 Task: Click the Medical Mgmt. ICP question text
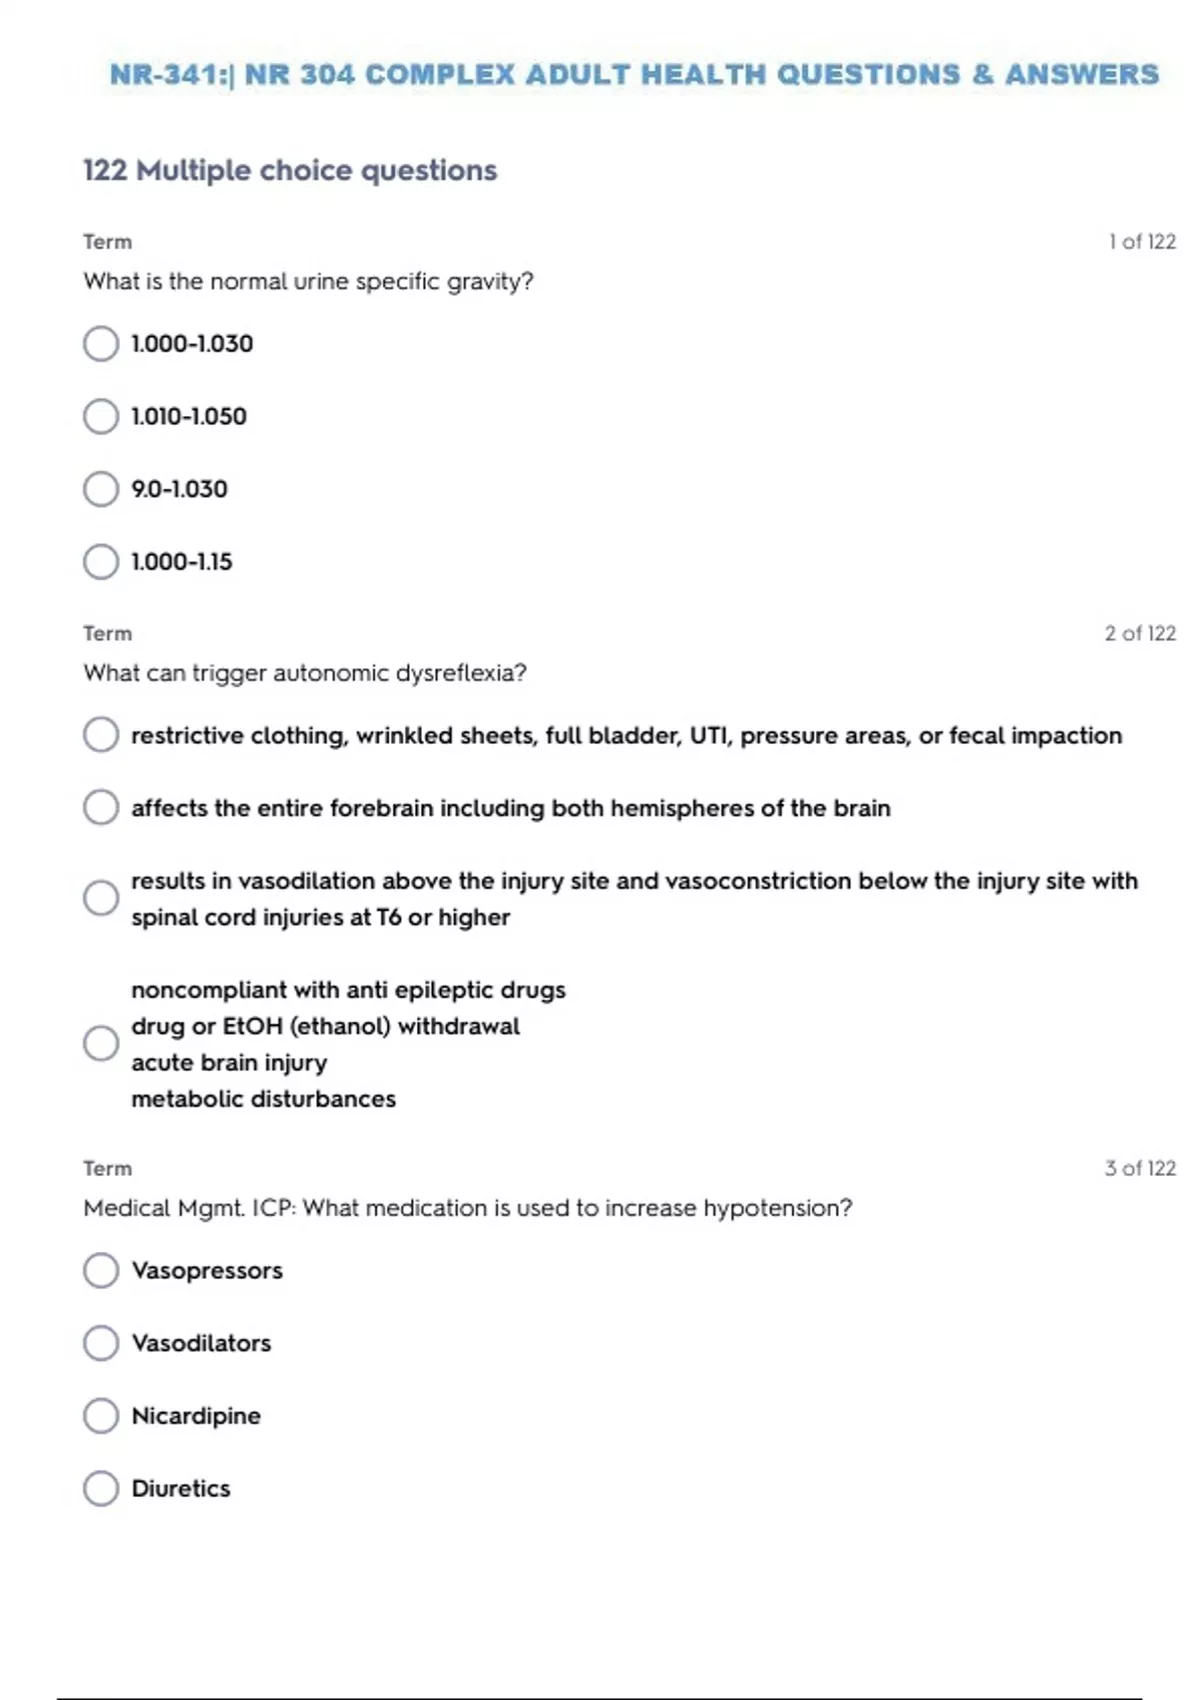468,1208
